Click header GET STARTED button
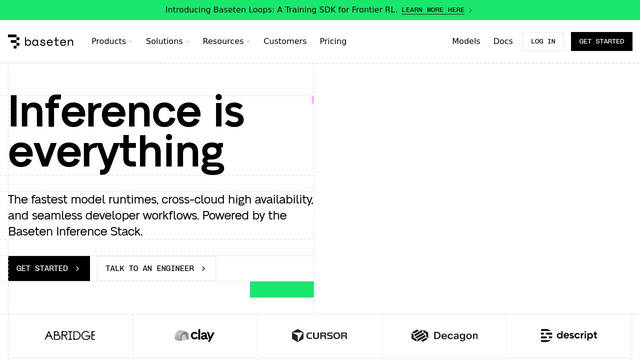The height and width of the screenshot is (360, 640). click(x=601, y=41)
